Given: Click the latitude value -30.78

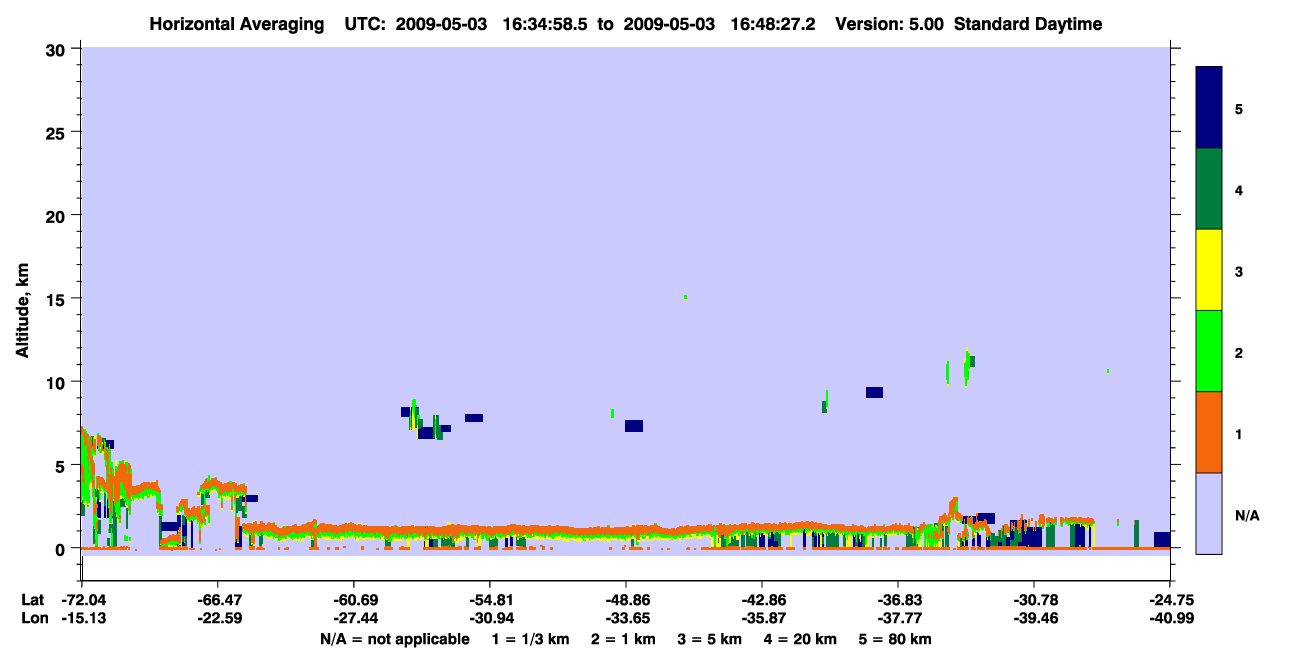Looking at the screenshot, I should click(x=1034, y=600).
